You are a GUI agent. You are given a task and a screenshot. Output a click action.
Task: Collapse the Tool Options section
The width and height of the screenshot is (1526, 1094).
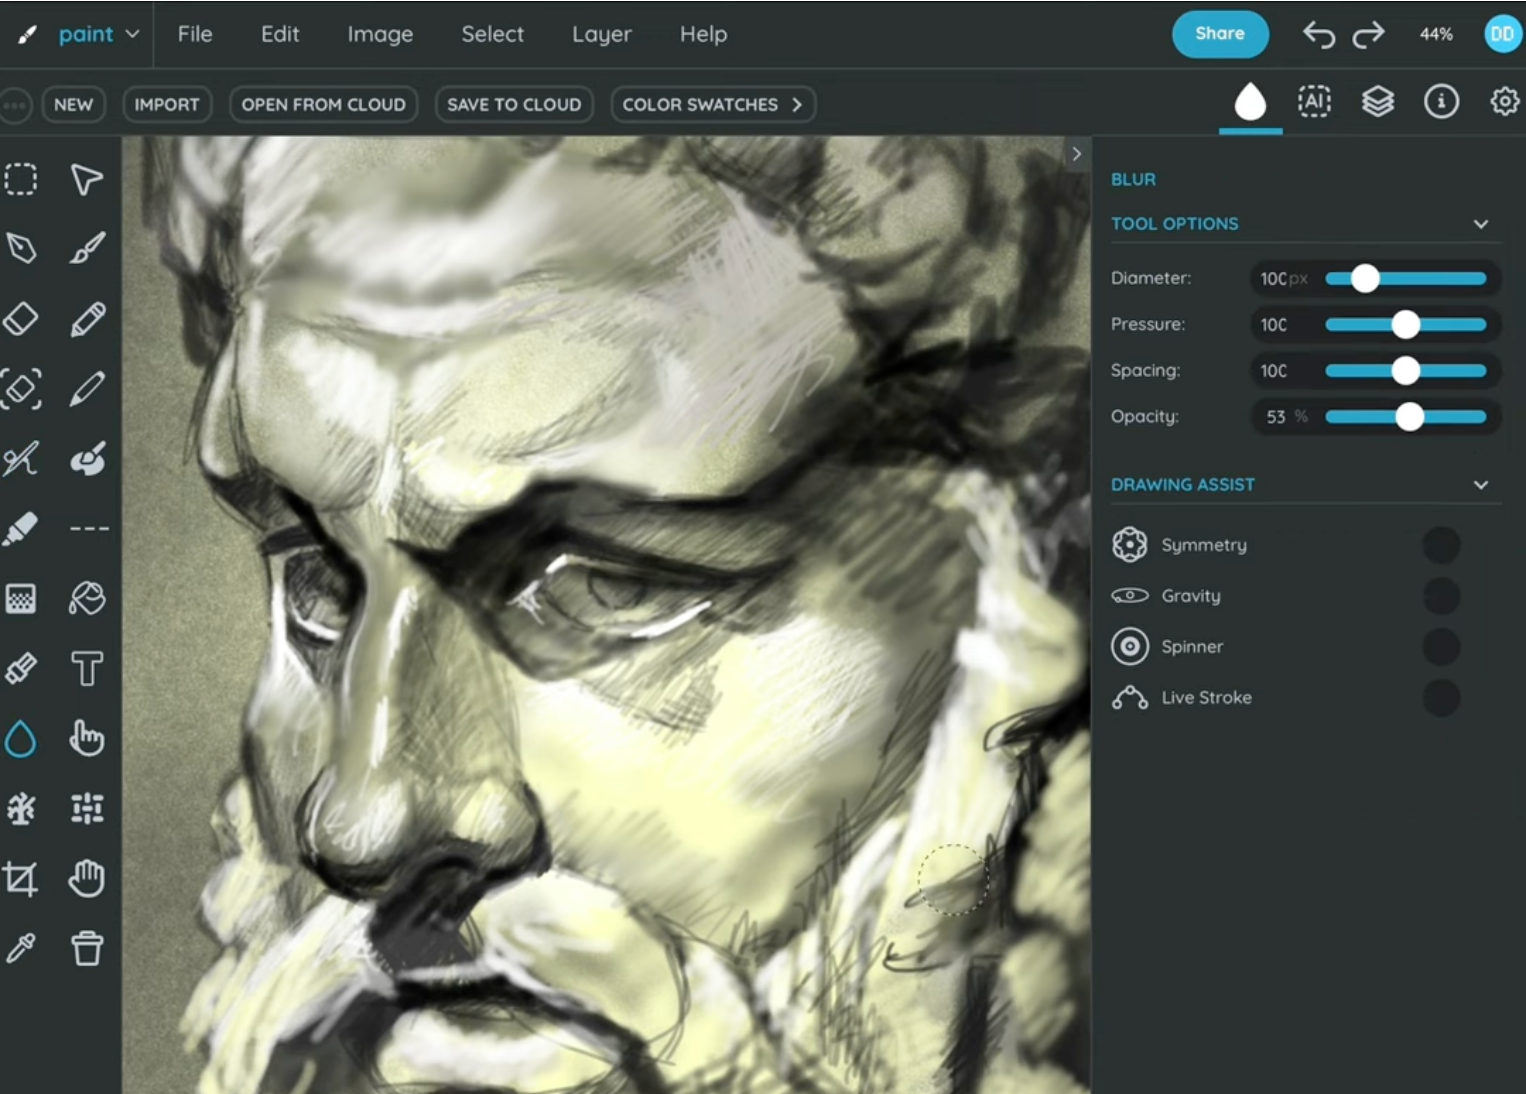(1480, 224)
